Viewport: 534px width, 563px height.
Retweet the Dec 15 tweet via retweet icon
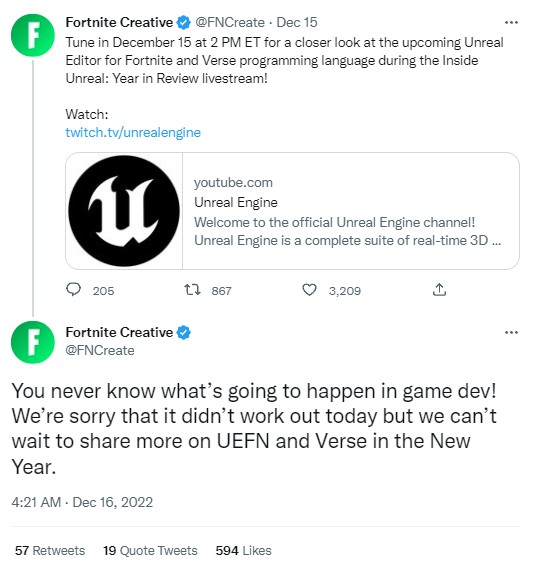[x=192, y=290]
